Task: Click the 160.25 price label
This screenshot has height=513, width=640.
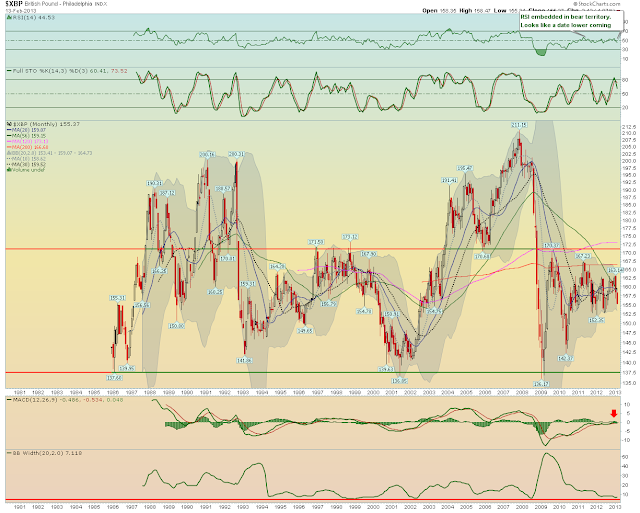Action: [215, 292]
